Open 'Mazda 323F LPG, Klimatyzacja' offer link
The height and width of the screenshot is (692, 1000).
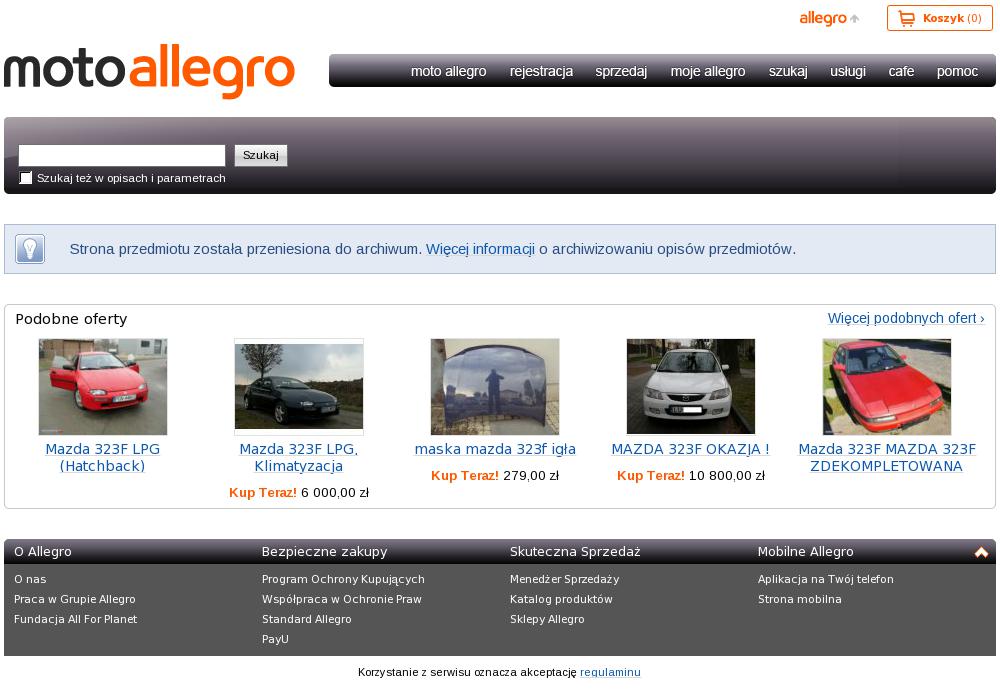(299, 458)
